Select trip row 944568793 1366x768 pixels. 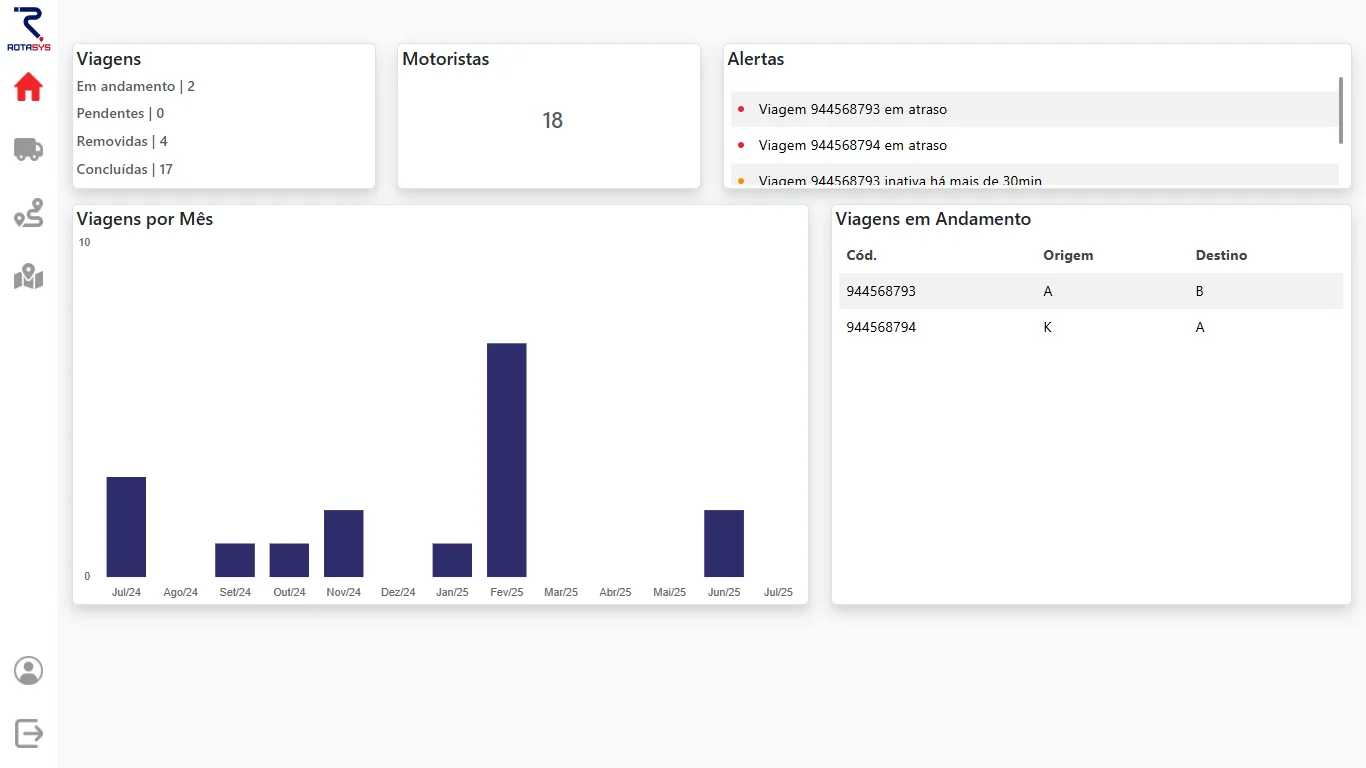(x=1090, y=291)
